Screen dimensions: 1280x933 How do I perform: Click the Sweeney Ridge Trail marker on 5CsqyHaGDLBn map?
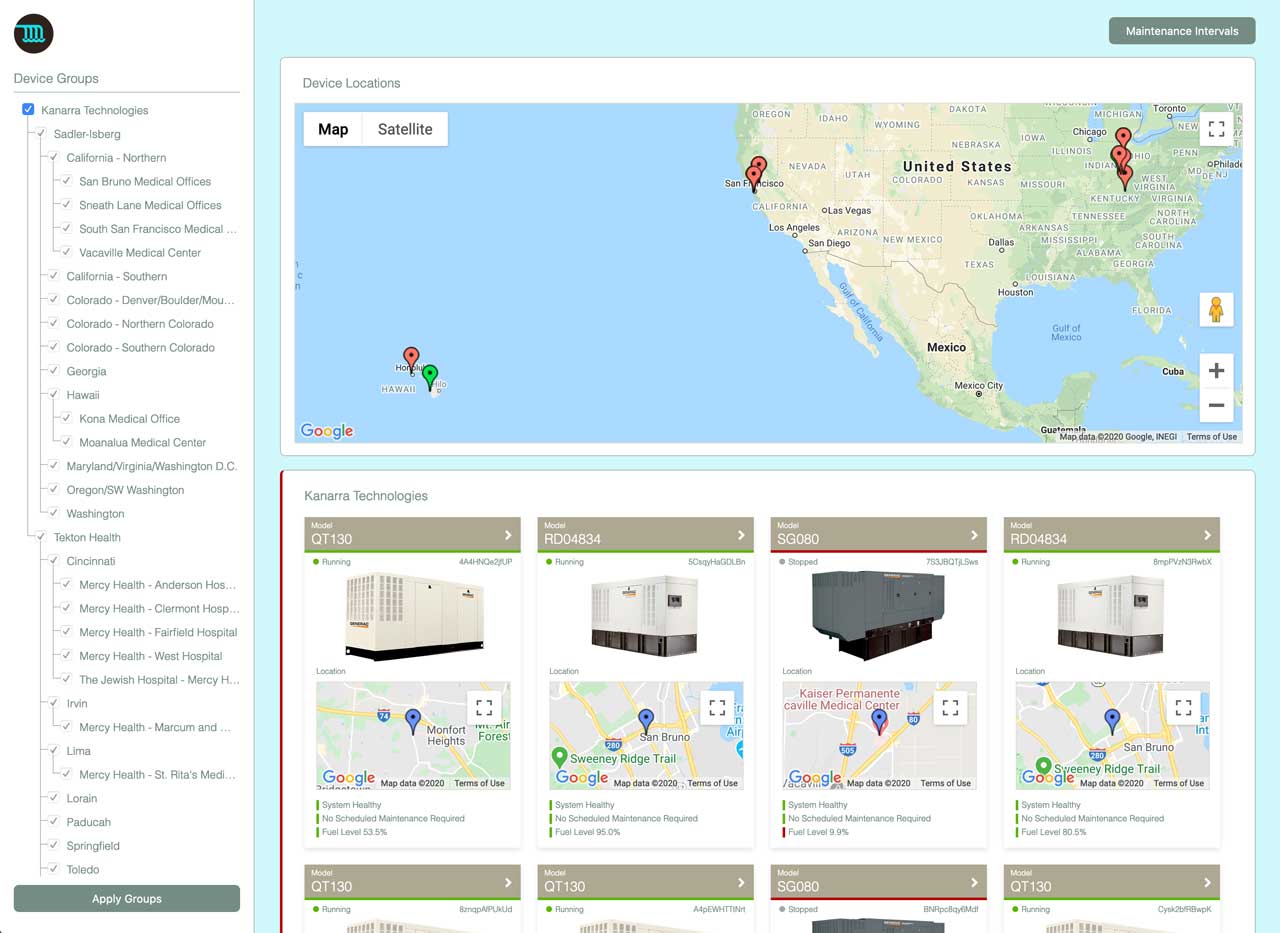[560, 757]
